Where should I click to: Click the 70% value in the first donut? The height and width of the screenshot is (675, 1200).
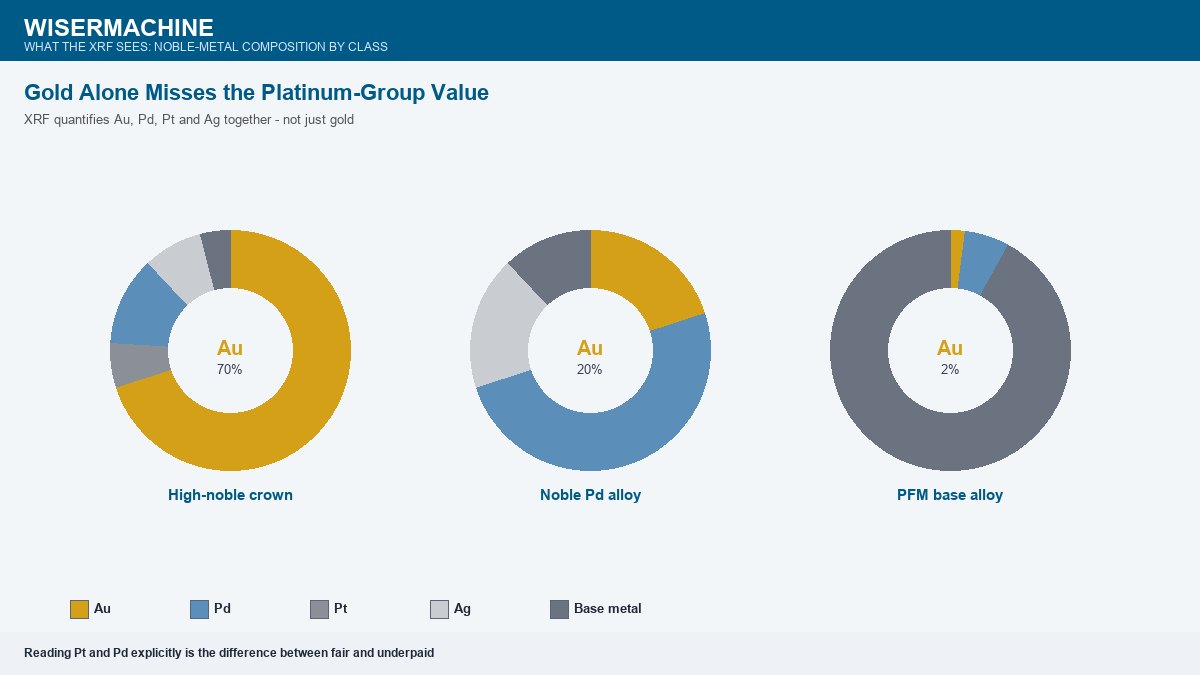pyautogui.click(x=230, y=369)
